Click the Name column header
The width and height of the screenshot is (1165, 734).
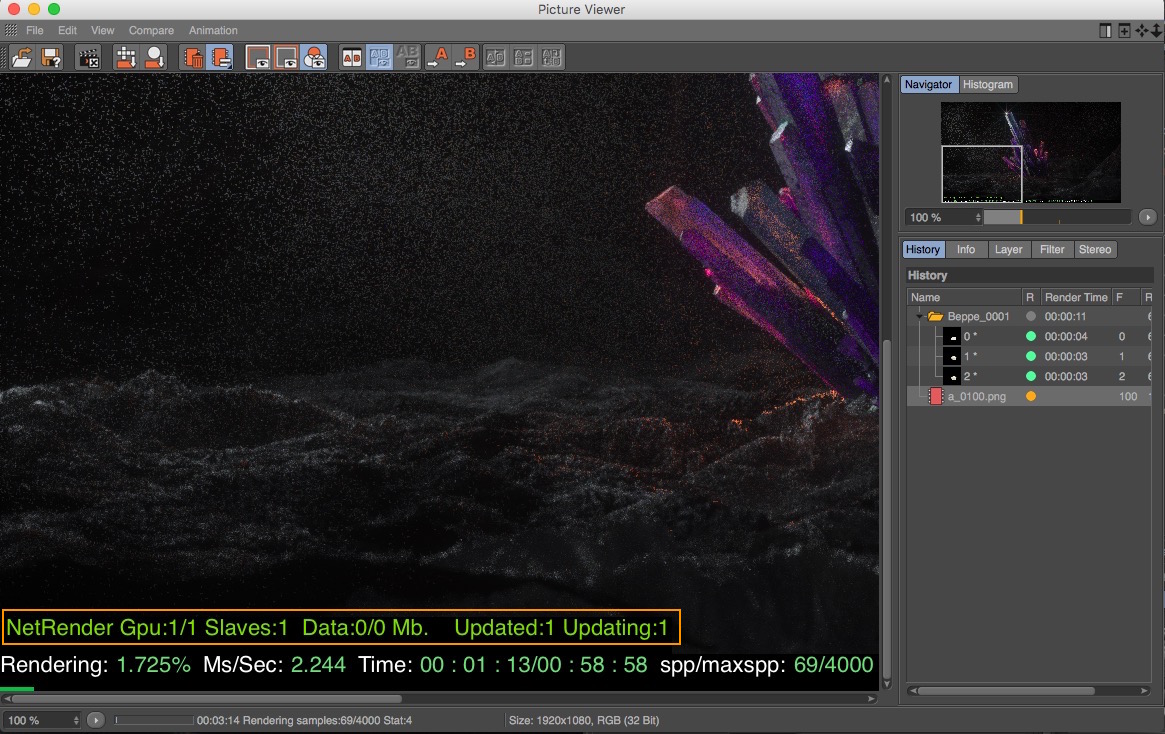(964, 297)
